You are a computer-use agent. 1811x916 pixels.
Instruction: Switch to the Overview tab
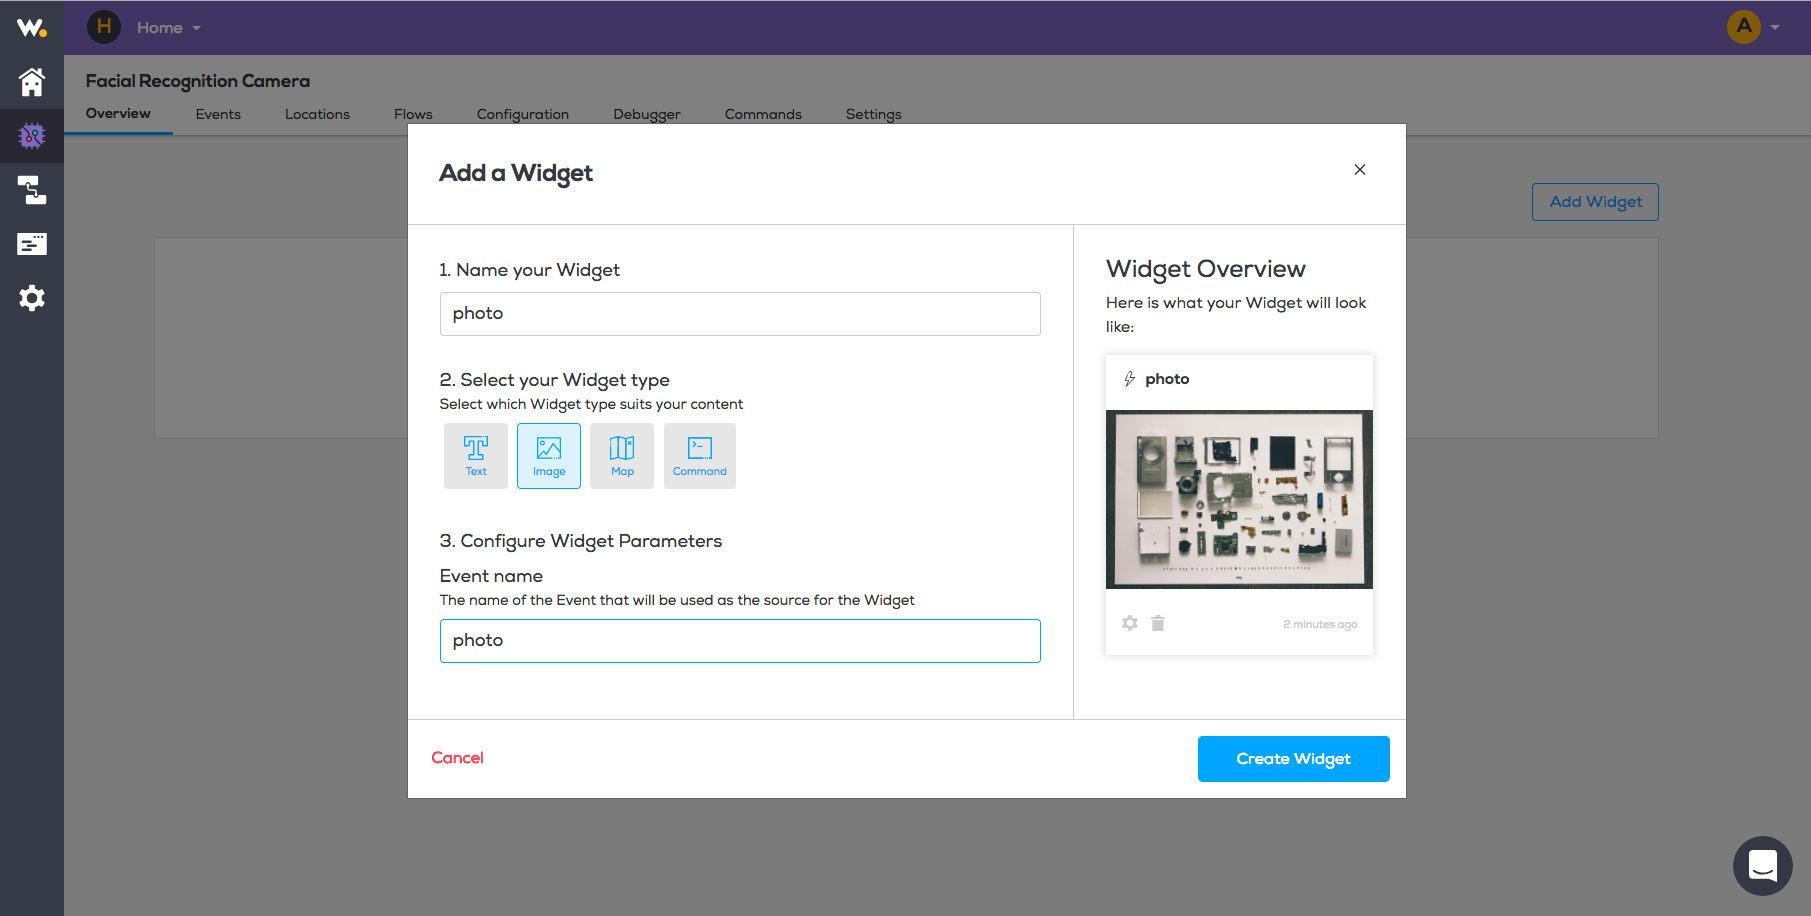118,114
